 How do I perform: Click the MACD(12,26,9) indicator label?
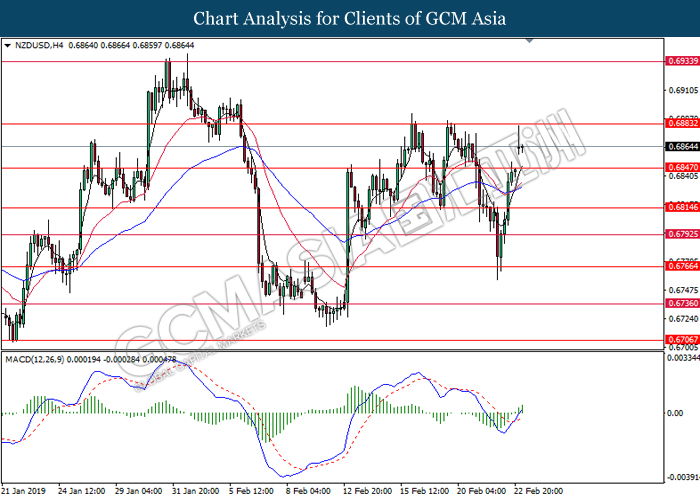pyautogui.click(x=39, y=359)
